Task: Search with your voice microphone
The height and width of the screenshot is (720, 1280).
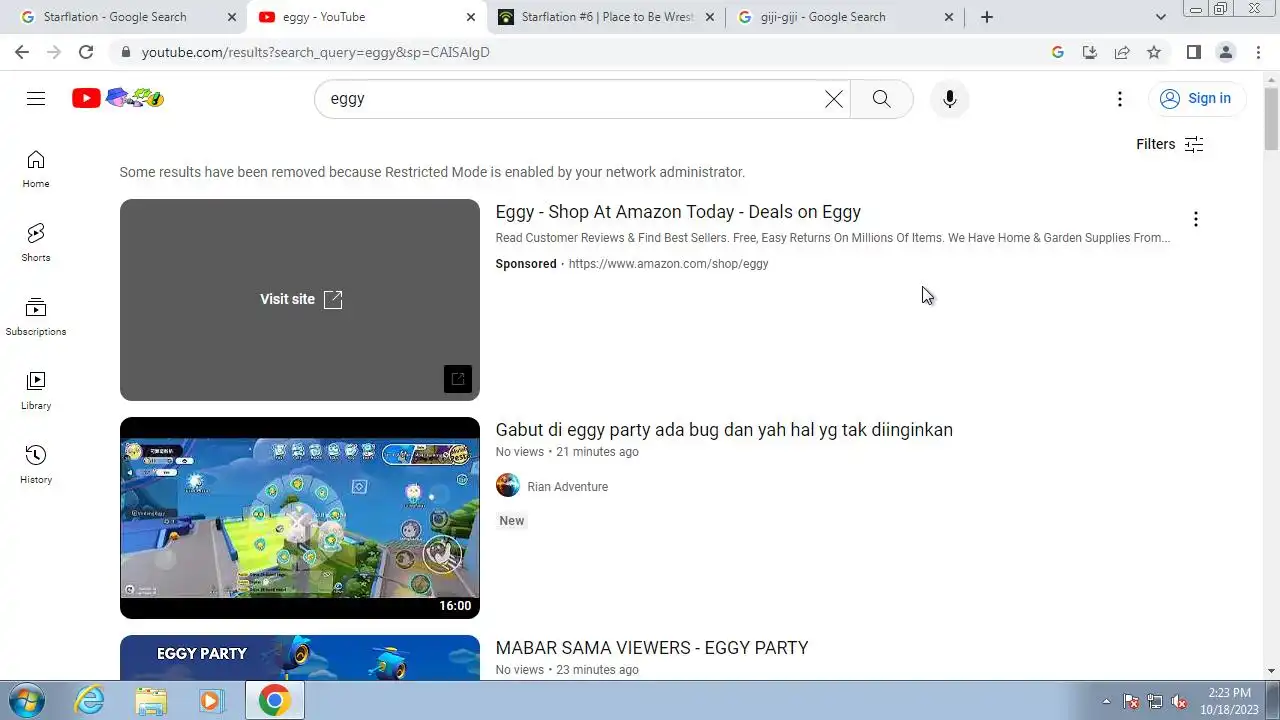Action: (949, 99)
